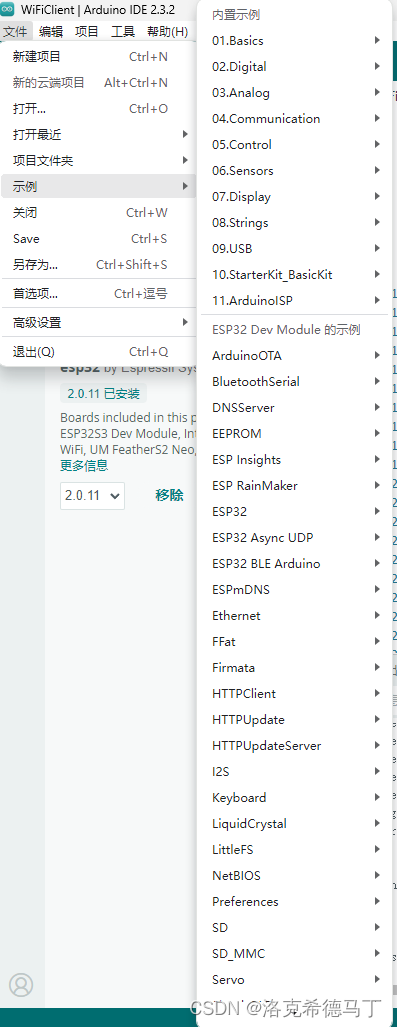Viewport: 397px width, 1027px height.
Task: Open the Servo examples submenu
Action: tap(297, 980)
